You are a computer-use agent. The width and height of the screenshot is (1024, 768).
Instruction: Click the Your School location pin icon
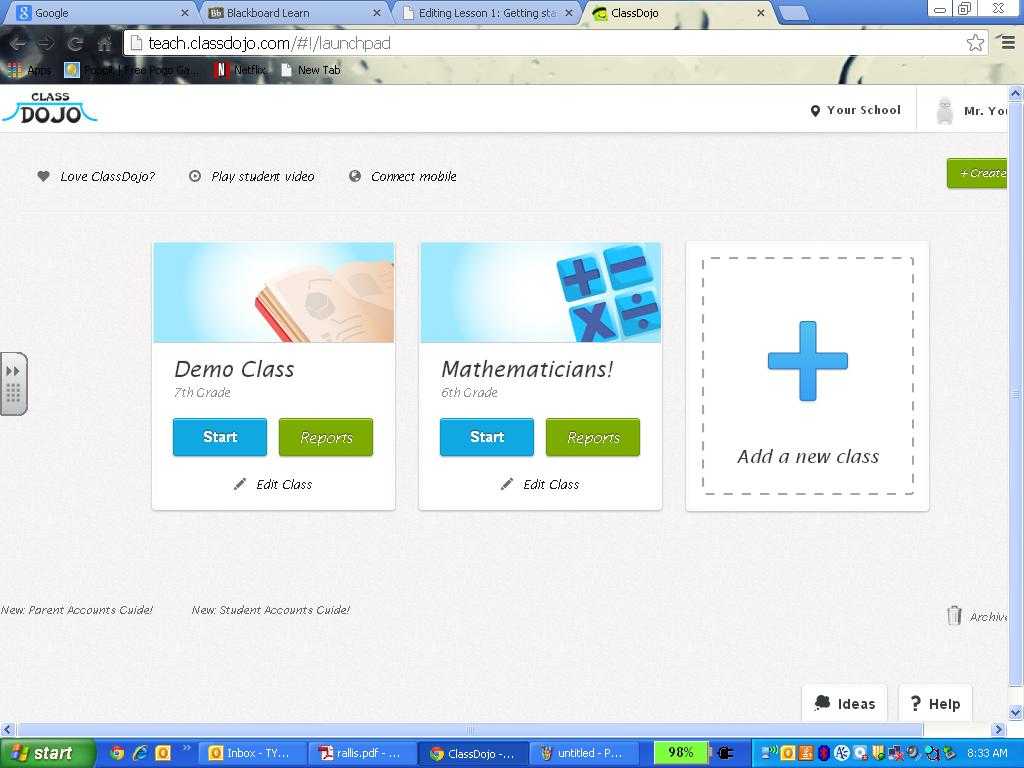click(x=815, y=111)
